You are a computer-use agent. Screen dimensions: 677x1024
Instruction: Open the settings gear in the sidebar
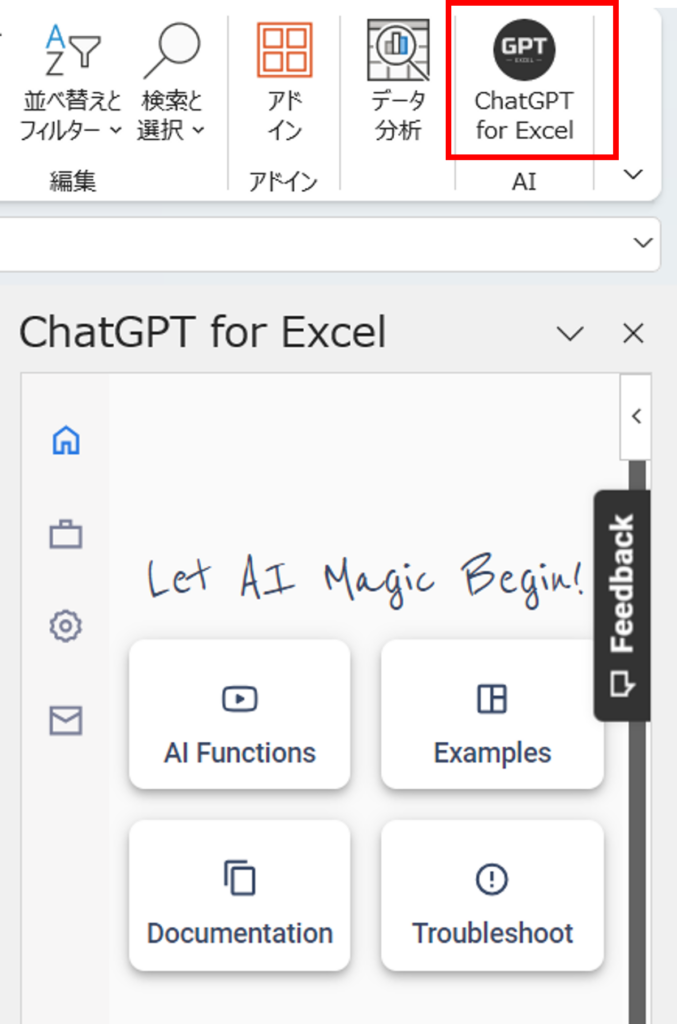click(x=66, y=626)
